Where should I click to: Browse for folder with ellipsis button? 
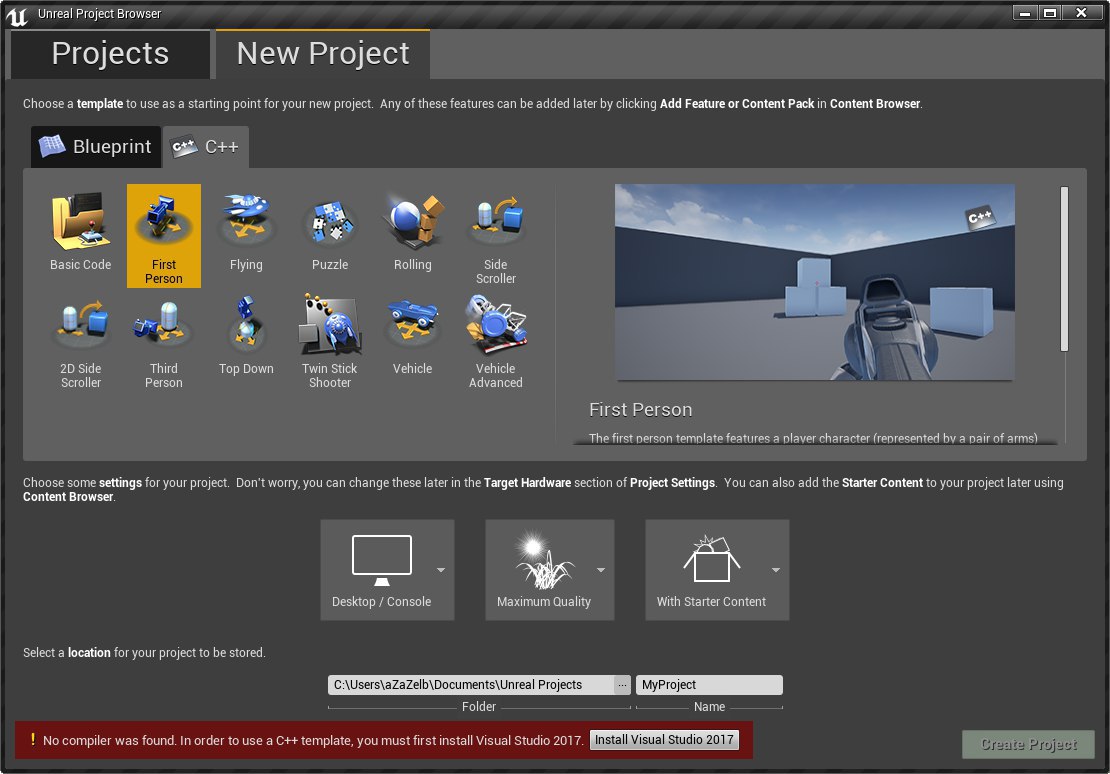click(x=622, y=685)
